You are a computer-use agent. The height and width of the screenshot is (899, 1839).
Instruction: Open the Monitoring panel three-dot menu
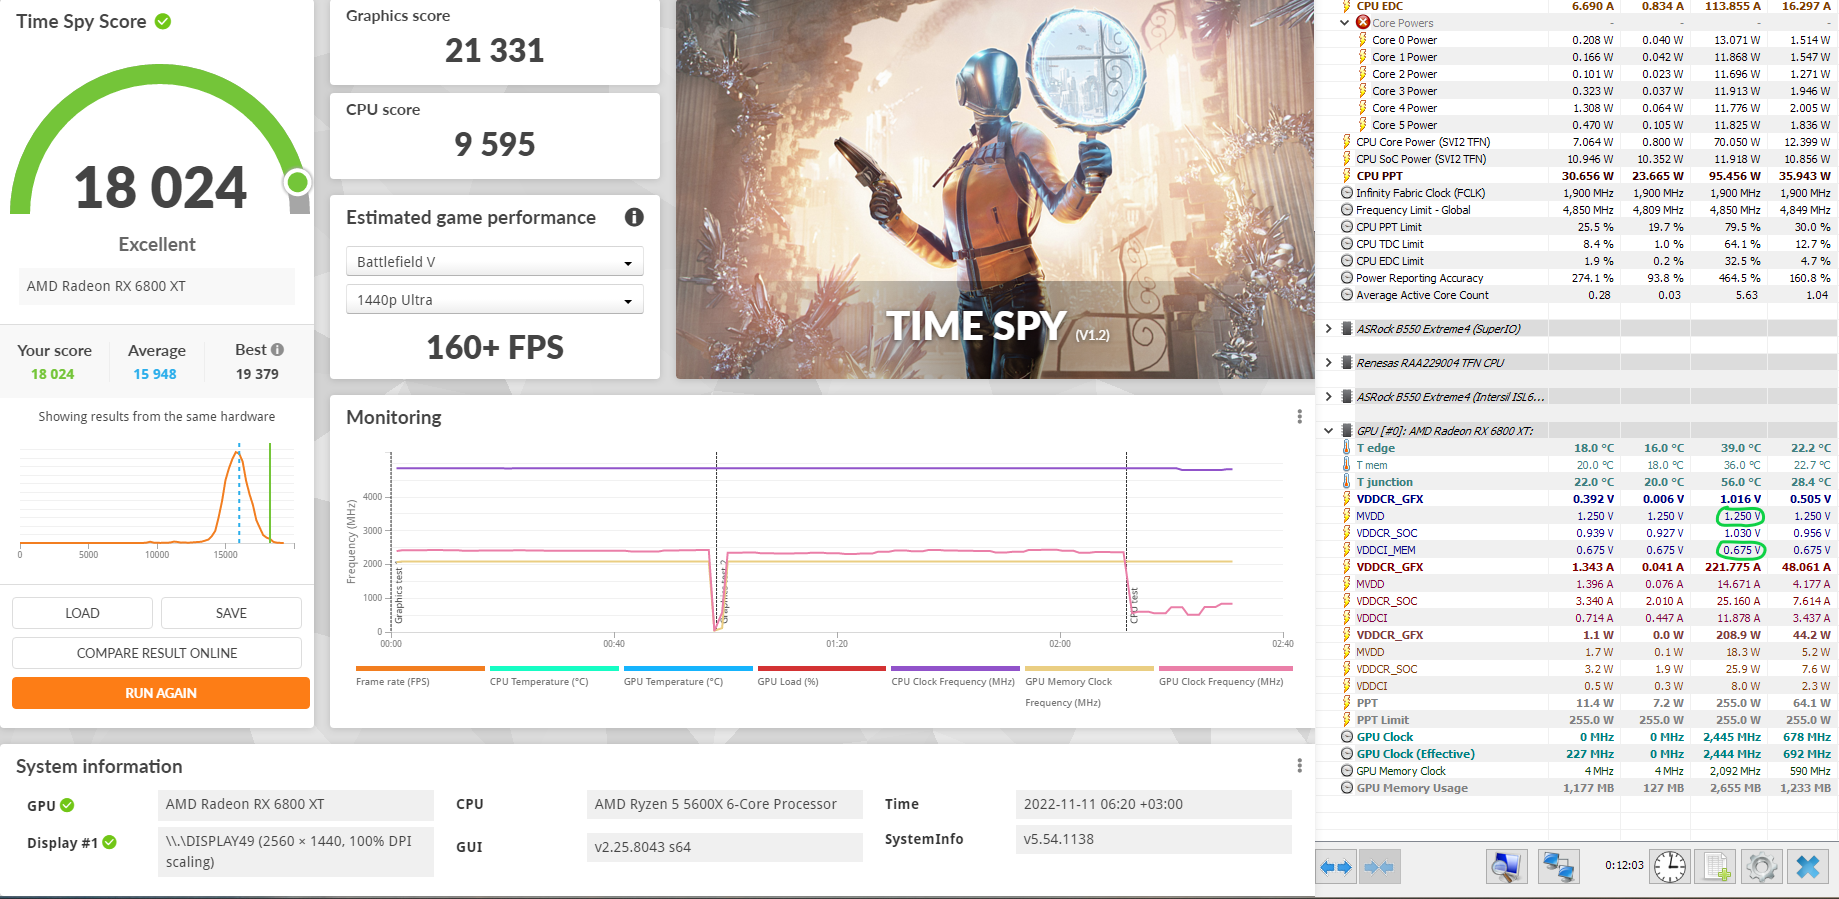[x=1299, y=417]
